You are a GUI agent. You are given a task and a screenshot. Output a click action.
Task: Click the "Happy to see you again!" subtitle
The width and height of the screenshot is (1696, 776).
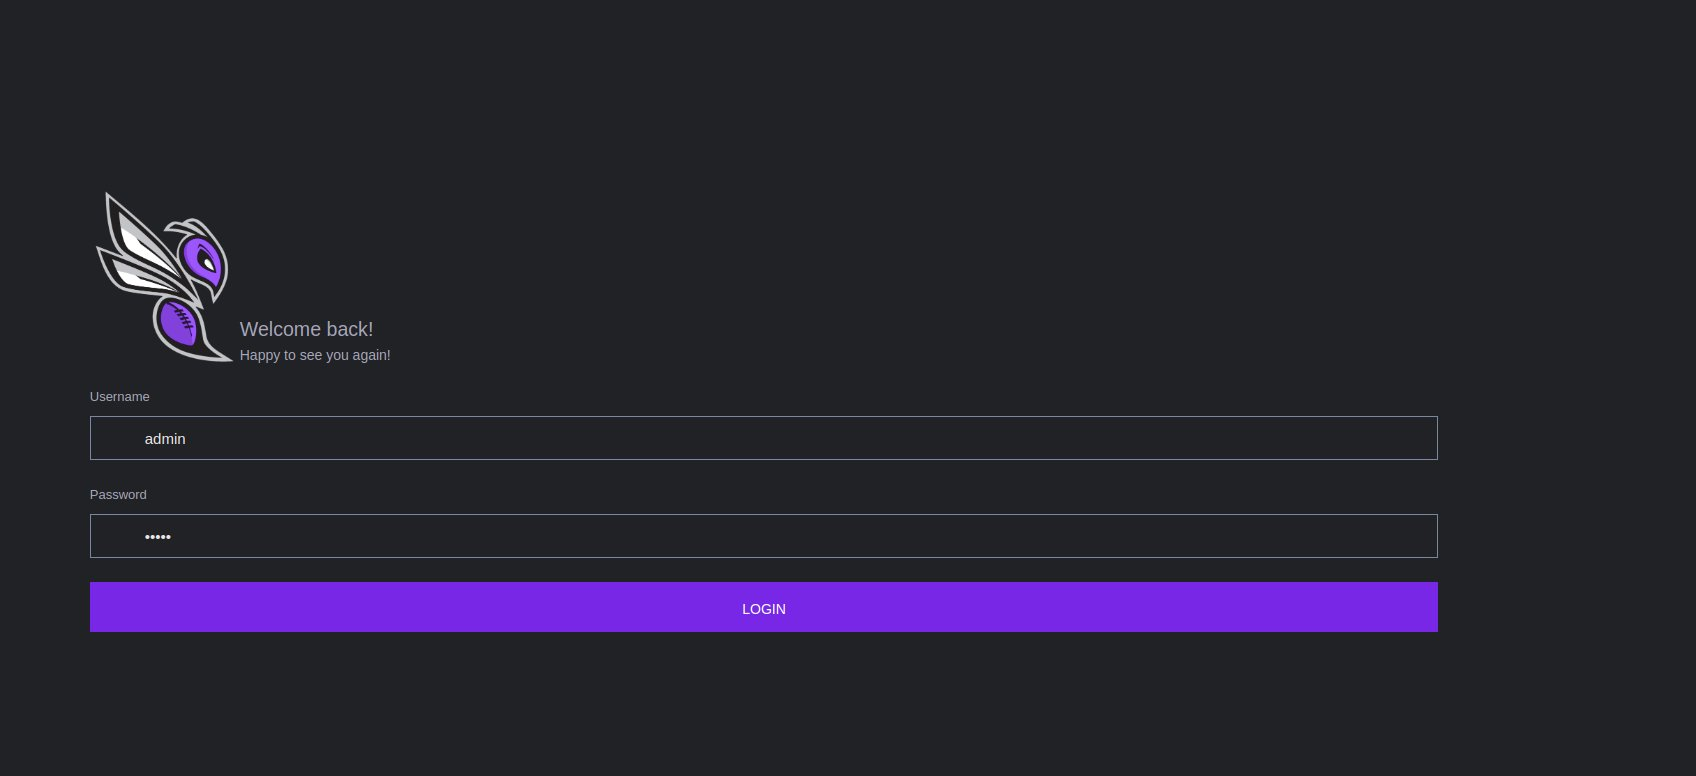click(315, 355)
